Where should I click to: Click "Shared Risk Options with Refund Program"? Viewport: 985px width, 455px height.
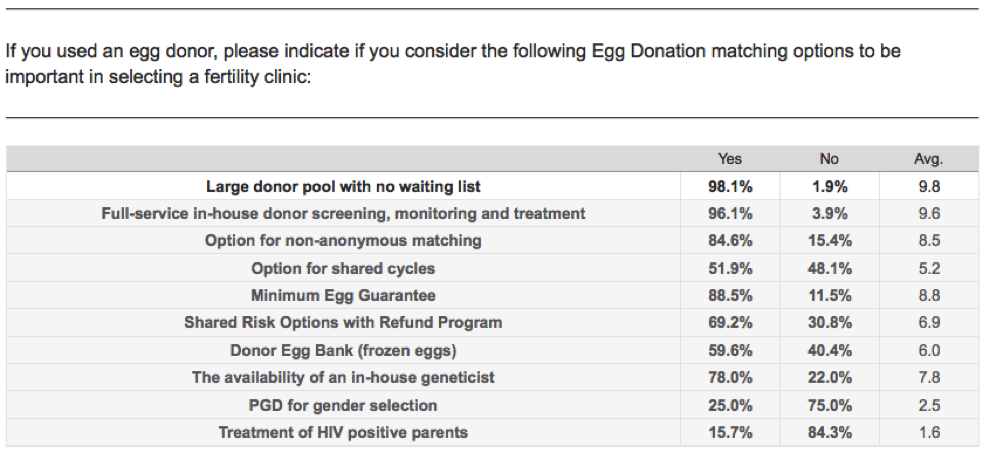point(343,322)
